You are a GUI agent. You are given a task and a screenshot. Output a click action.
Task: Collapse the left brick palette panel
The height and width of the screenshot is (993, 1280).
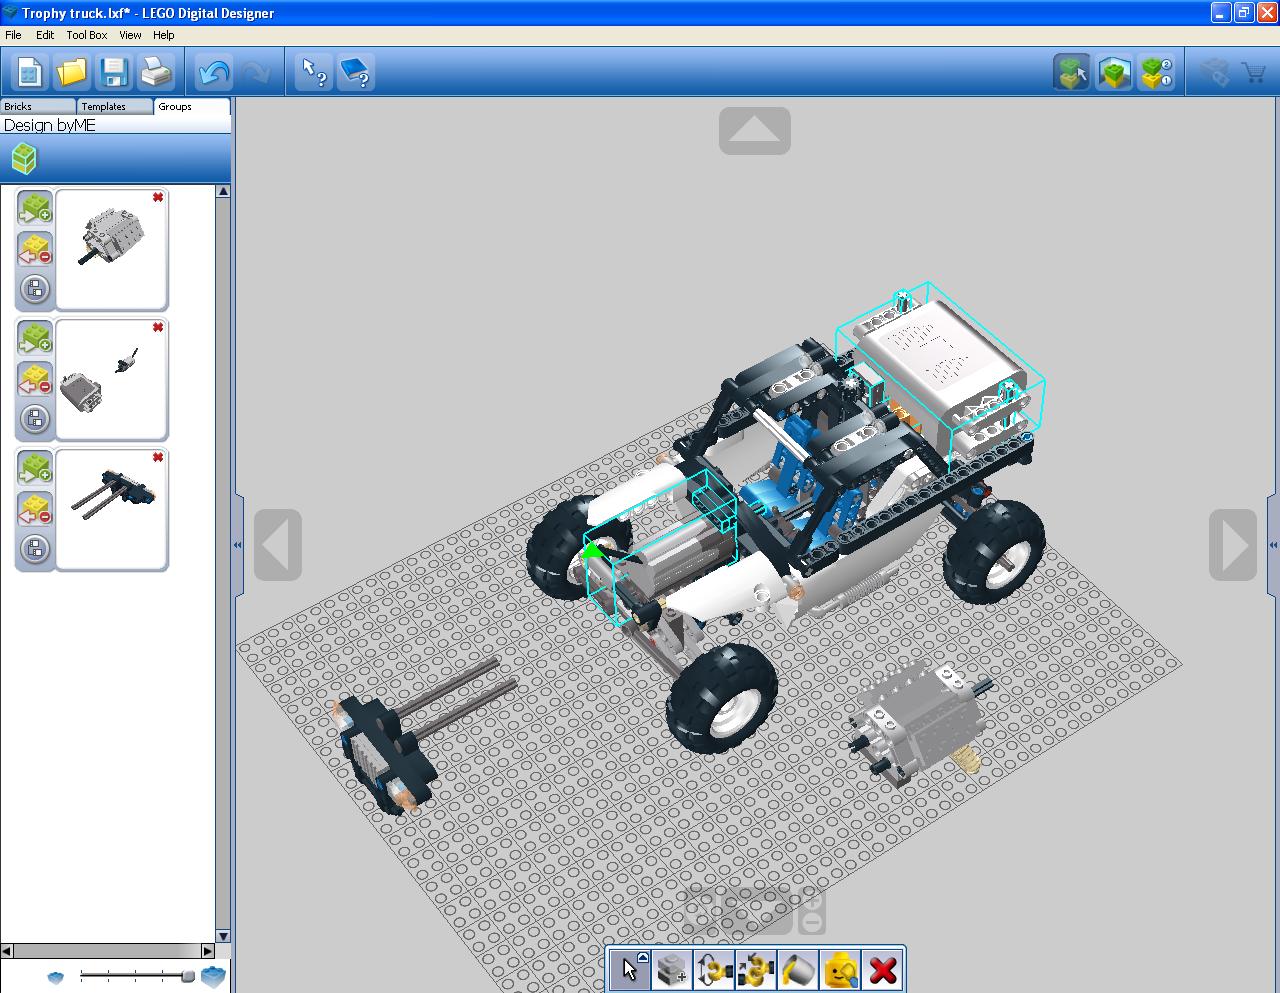tap(237, 545)
